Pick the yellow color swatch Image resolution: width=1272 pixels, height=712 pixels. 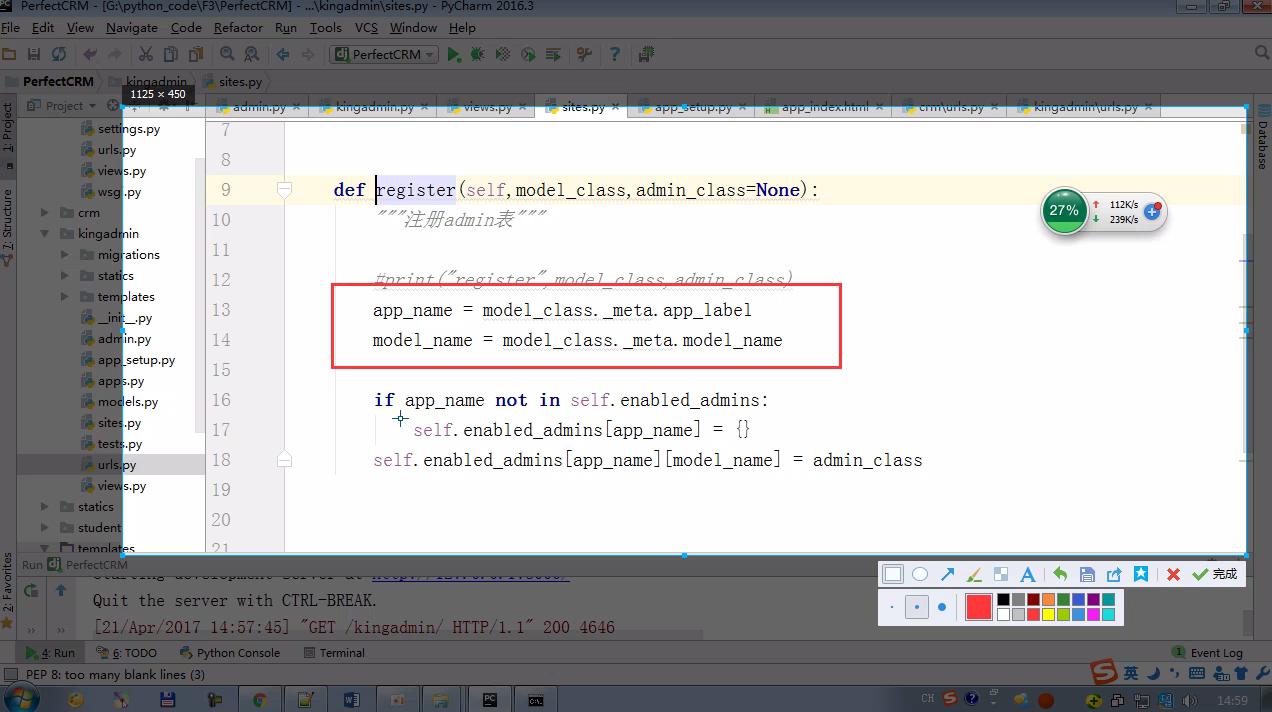pos(1048,614)
